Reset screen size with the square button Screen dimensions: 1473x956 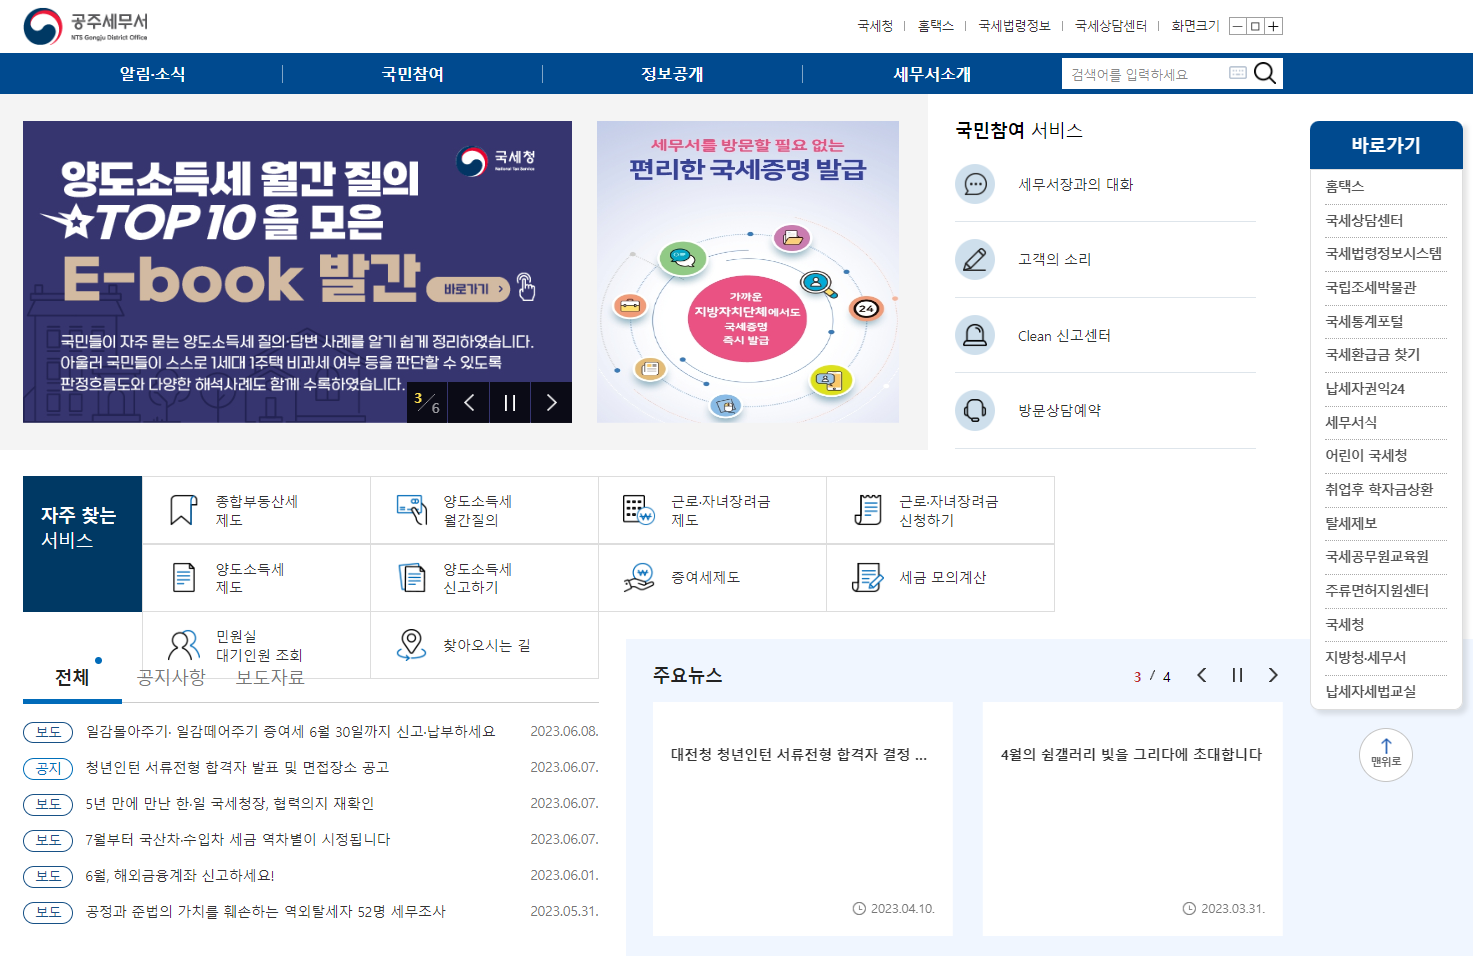click(x=1256, y=26)
